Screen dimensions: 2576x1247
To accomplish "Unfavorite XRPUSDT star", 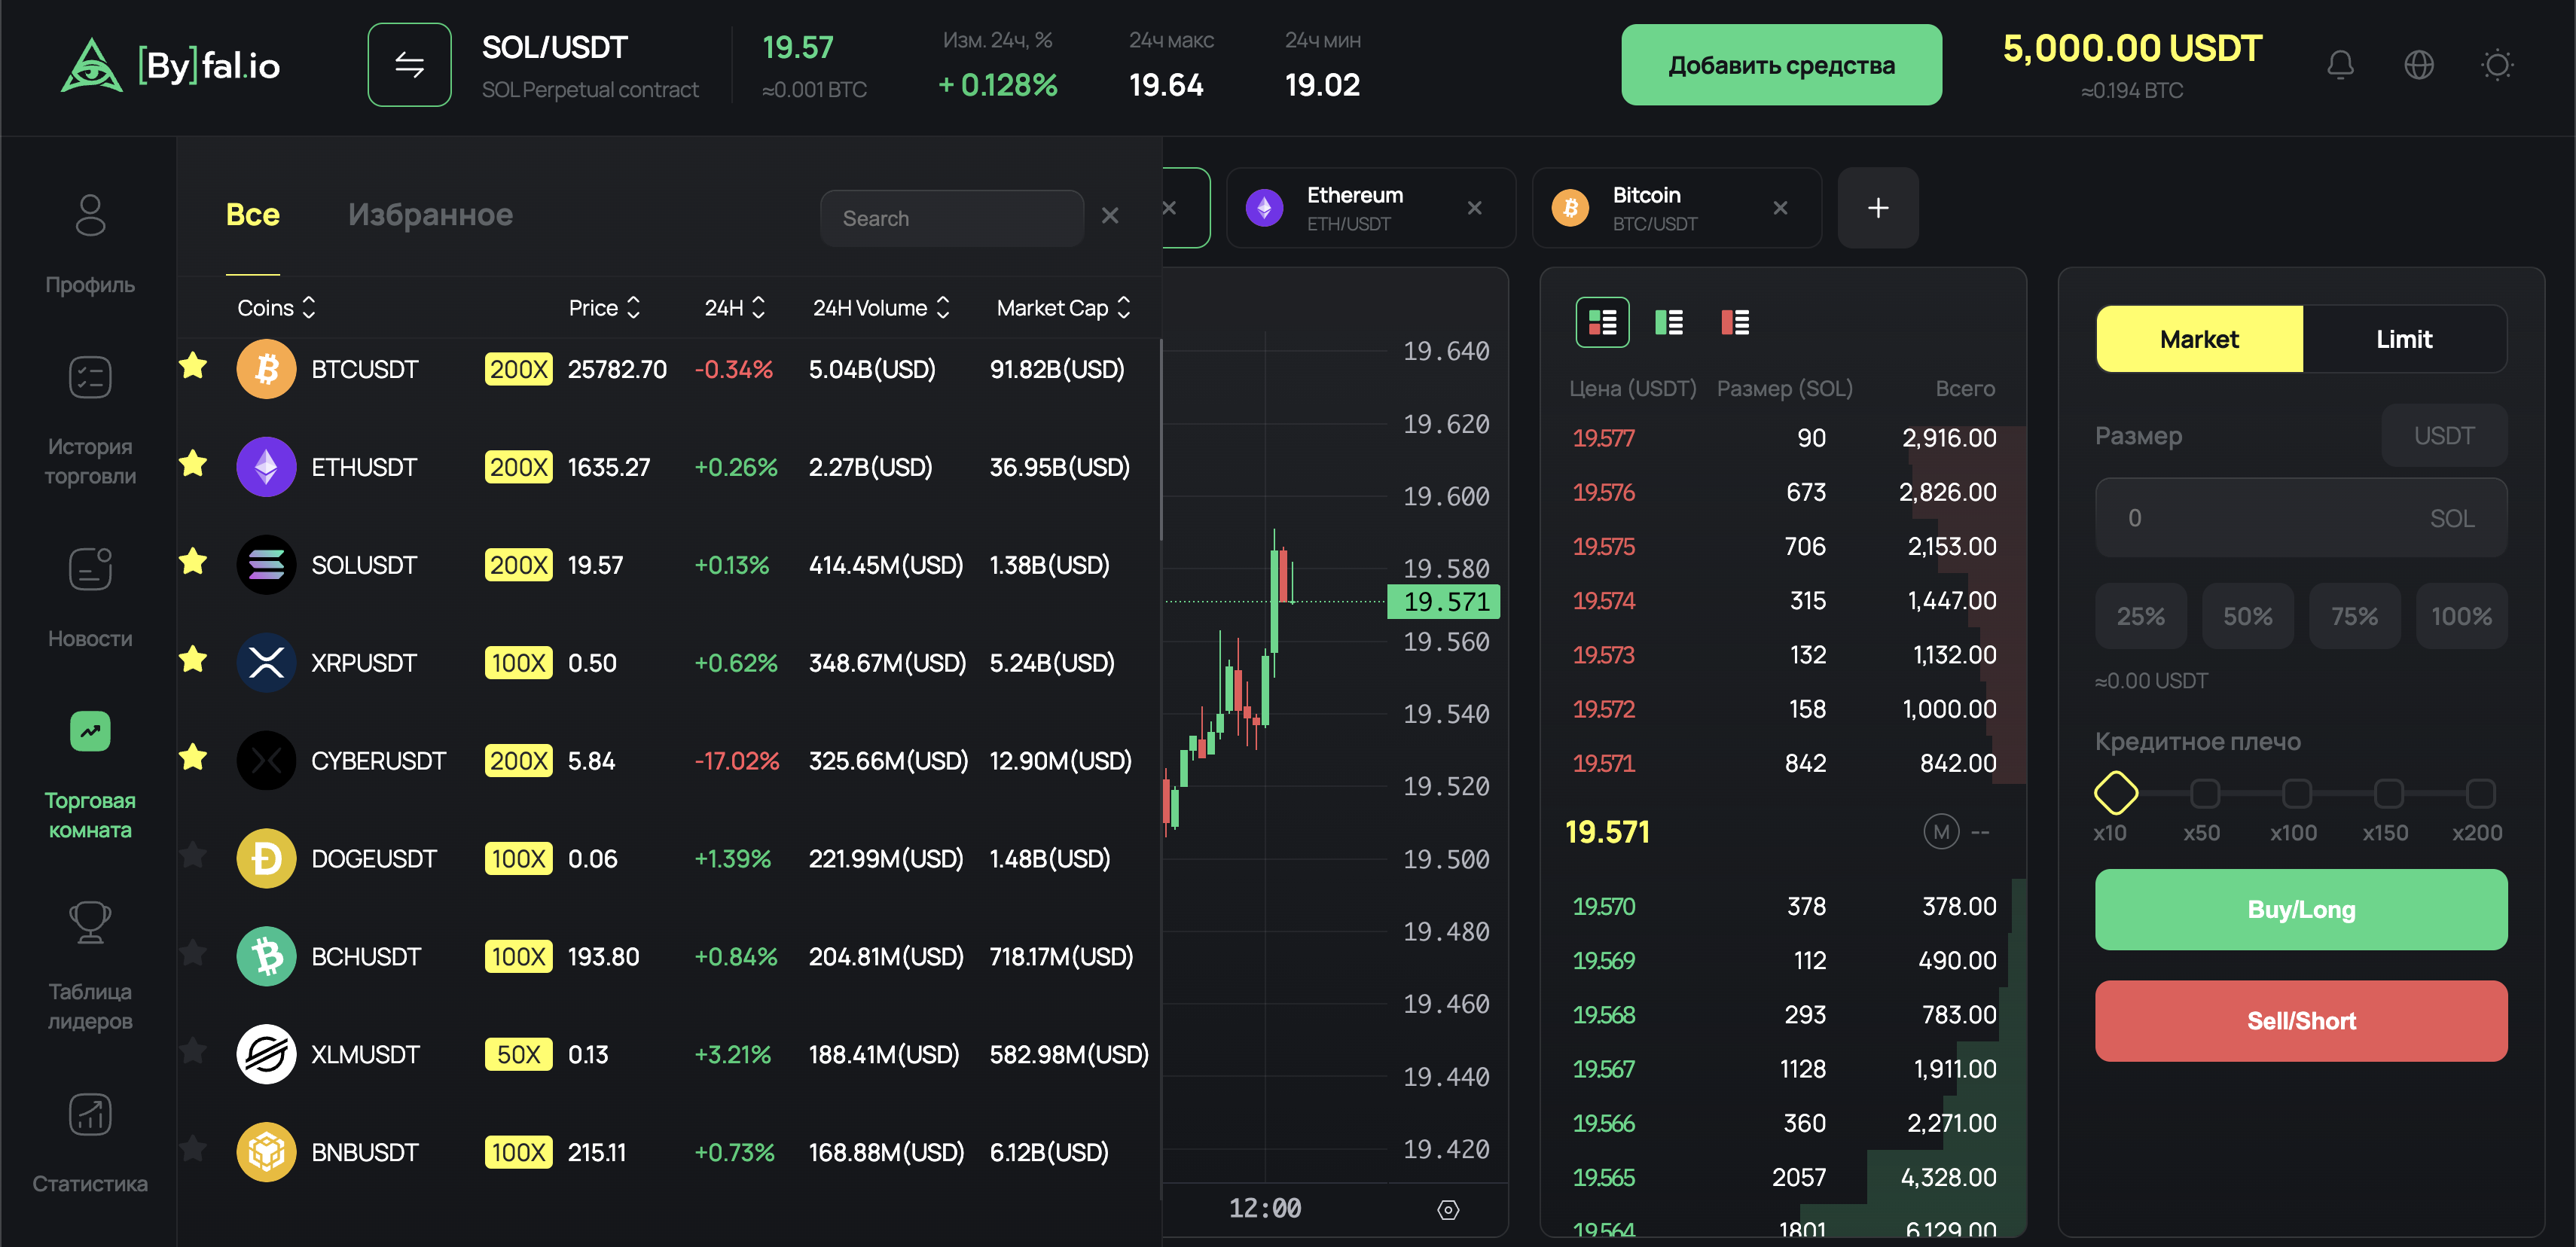I will 193,660.
